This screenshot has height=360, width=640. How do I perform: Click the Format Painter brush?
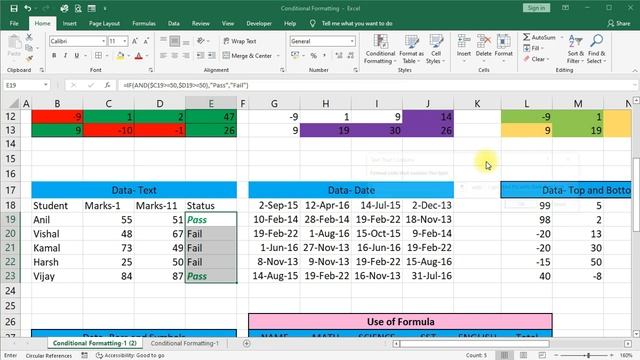coord(29,58)
